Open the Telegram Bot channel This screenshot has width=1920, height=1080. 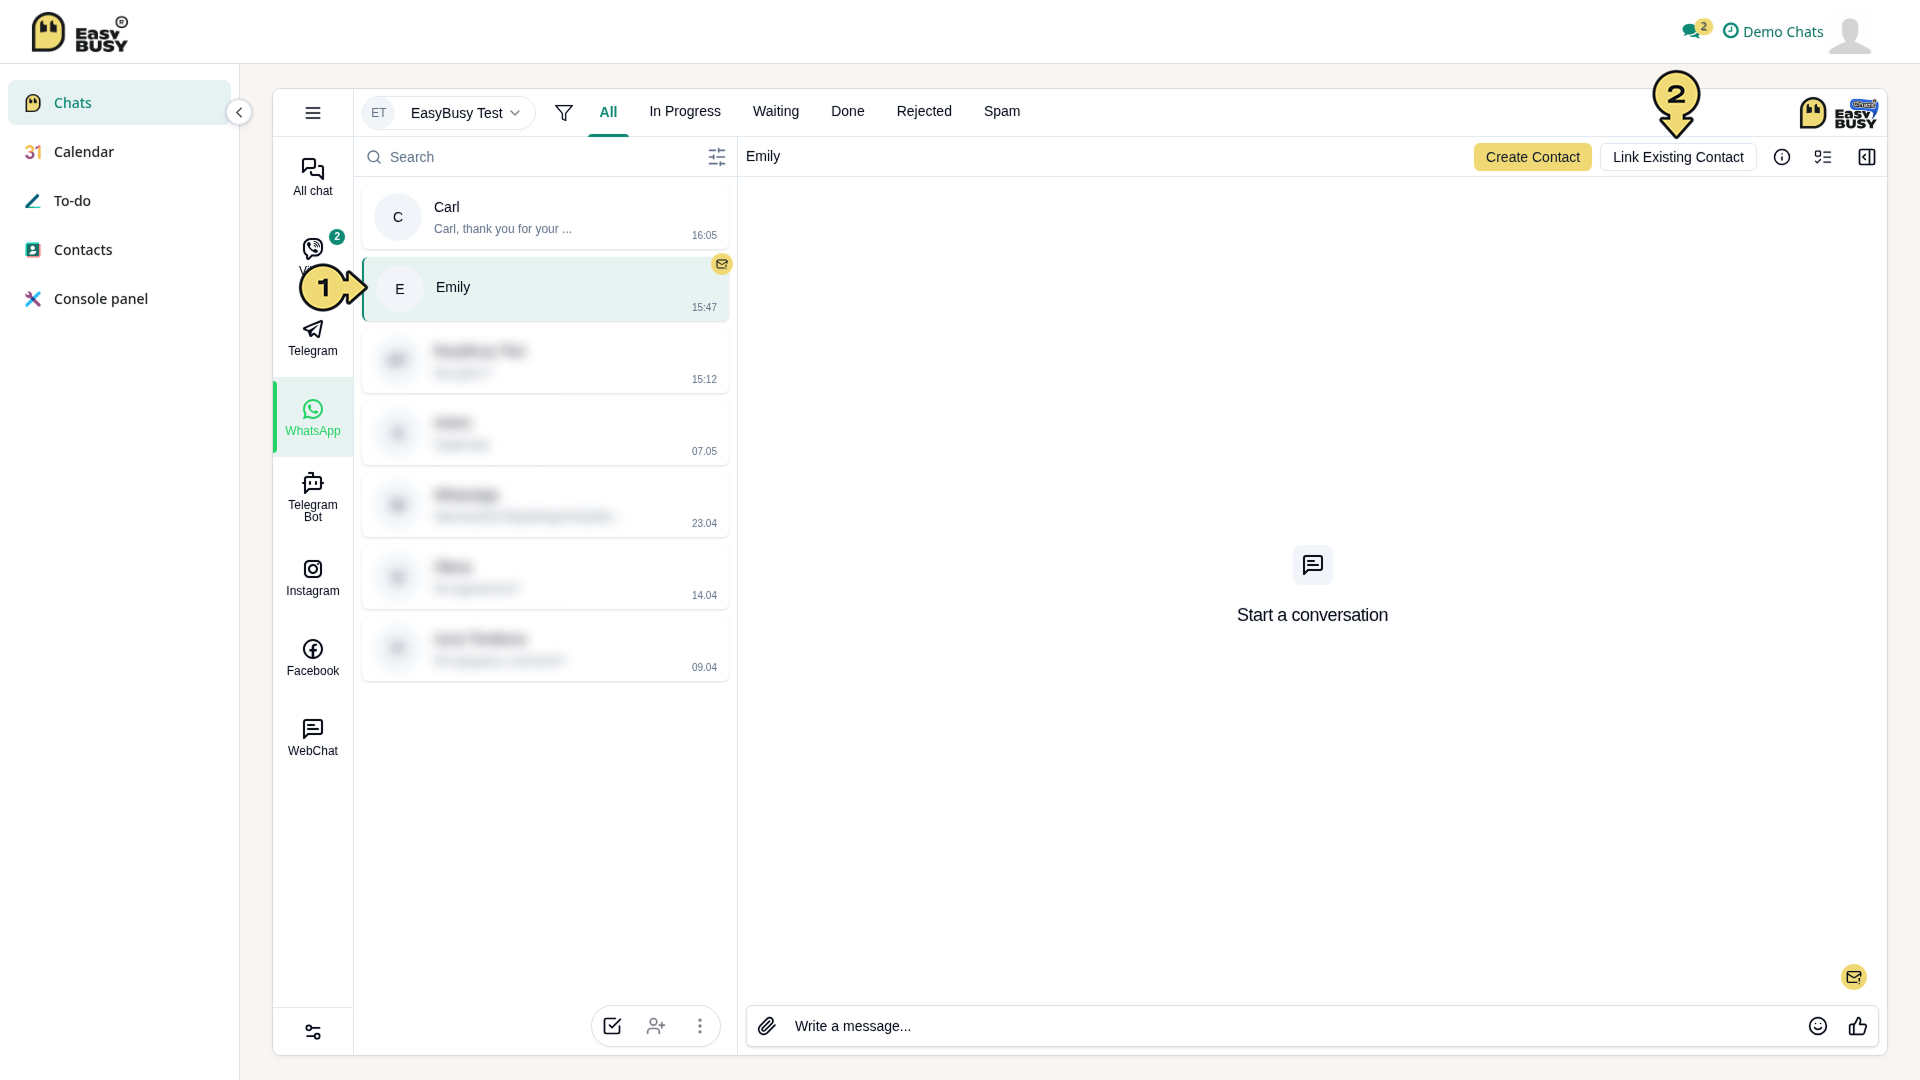pyautogui.click(x=312, y=497)
